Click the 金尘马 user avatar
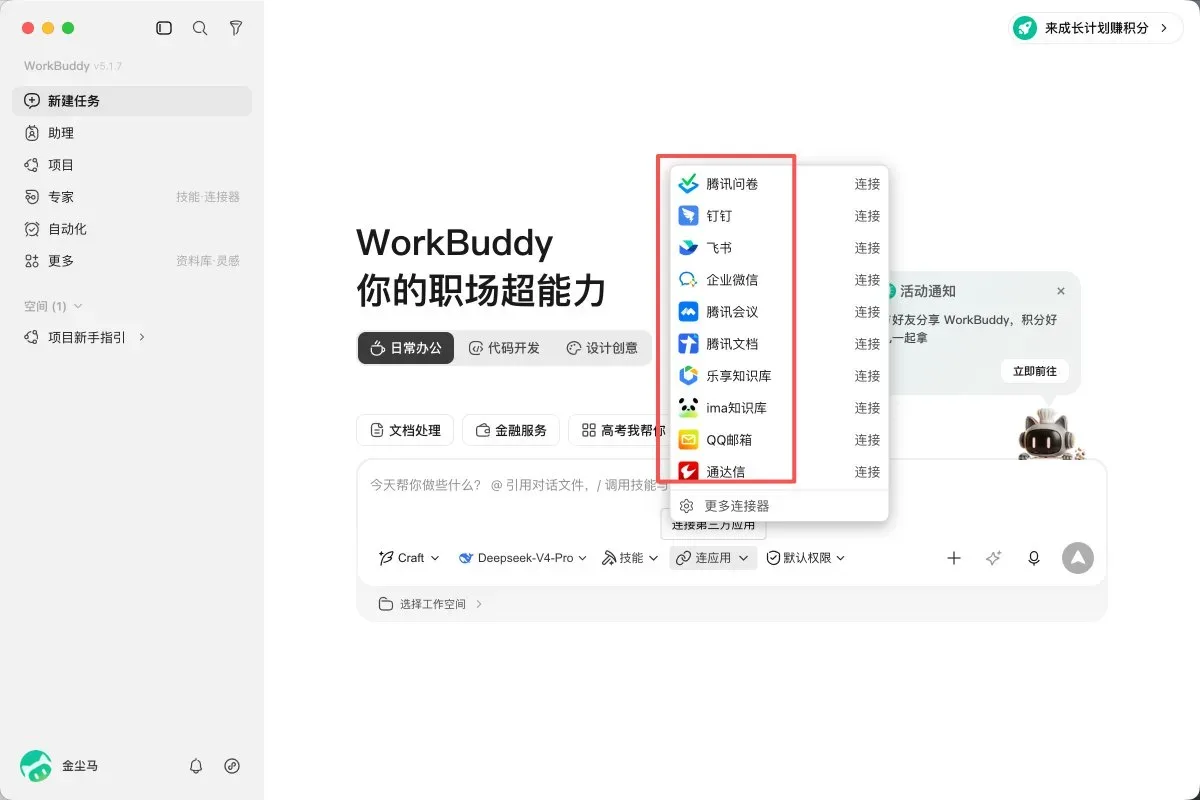The height and width of the screenshot is (800, 1200). pos(36,766)
